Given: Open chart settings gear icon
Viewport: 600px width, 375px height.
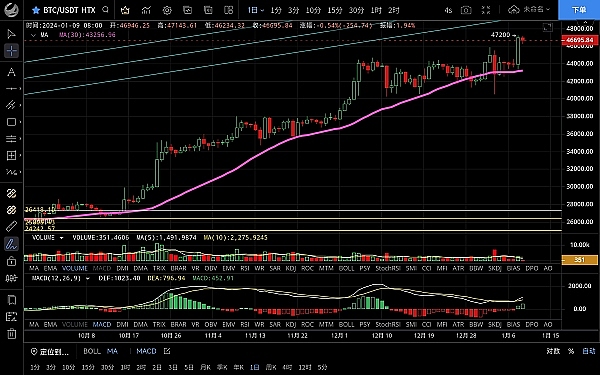Looking at the screenshot, I should (x=167, y=10).
